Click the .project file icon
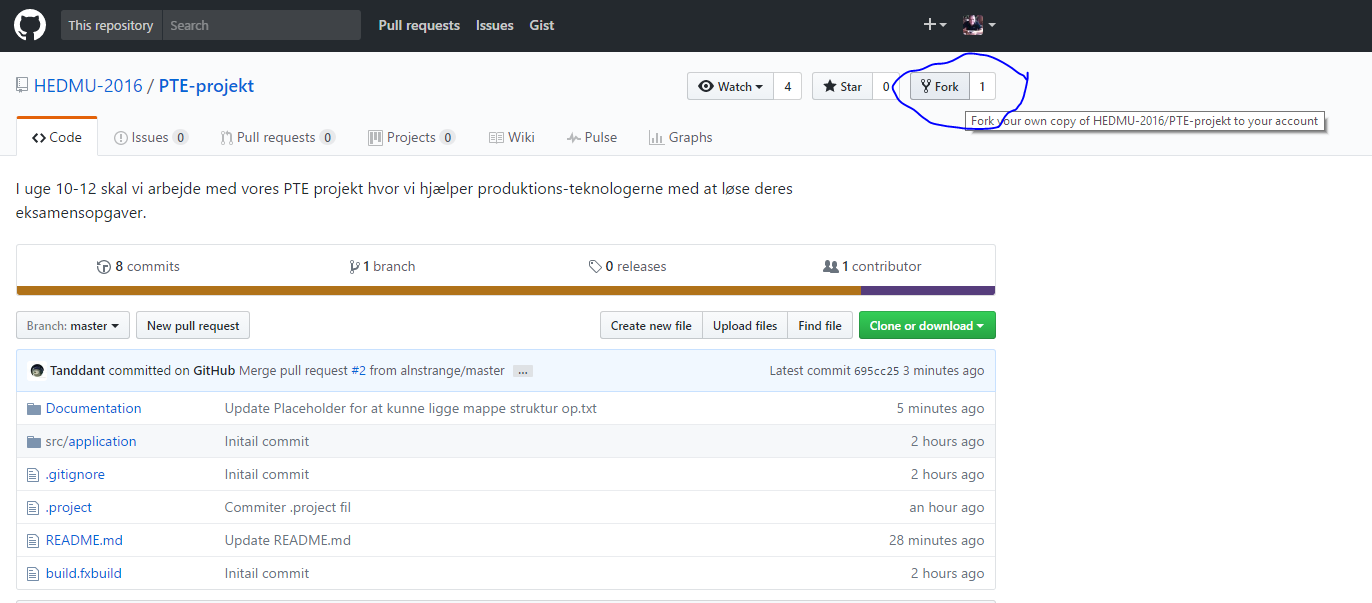Screen dimensions: 1372x603 pyautogui.click(x=33, y=507)
